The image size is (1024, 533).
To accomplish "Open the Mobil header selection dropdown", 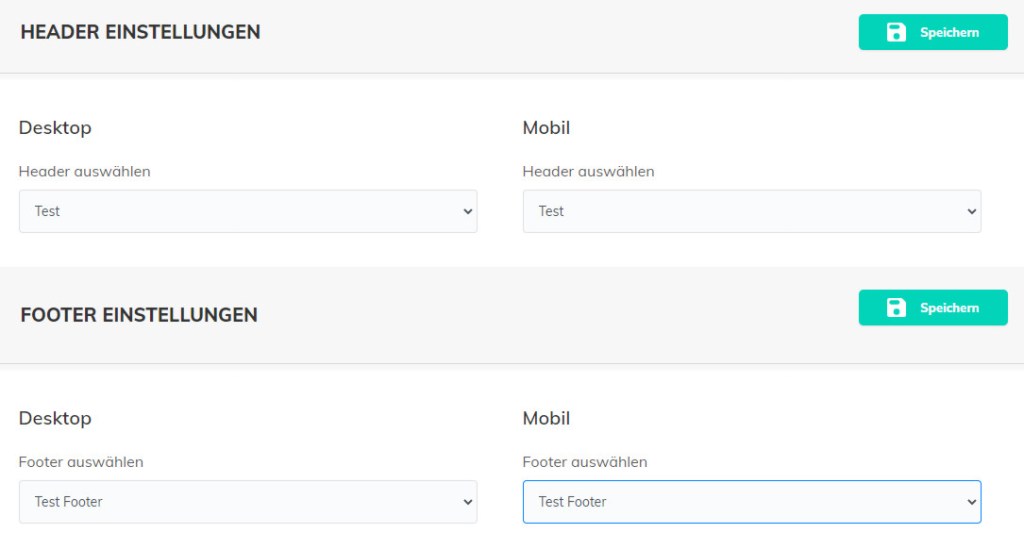I will pyautogui.click(x=751, y=212).
